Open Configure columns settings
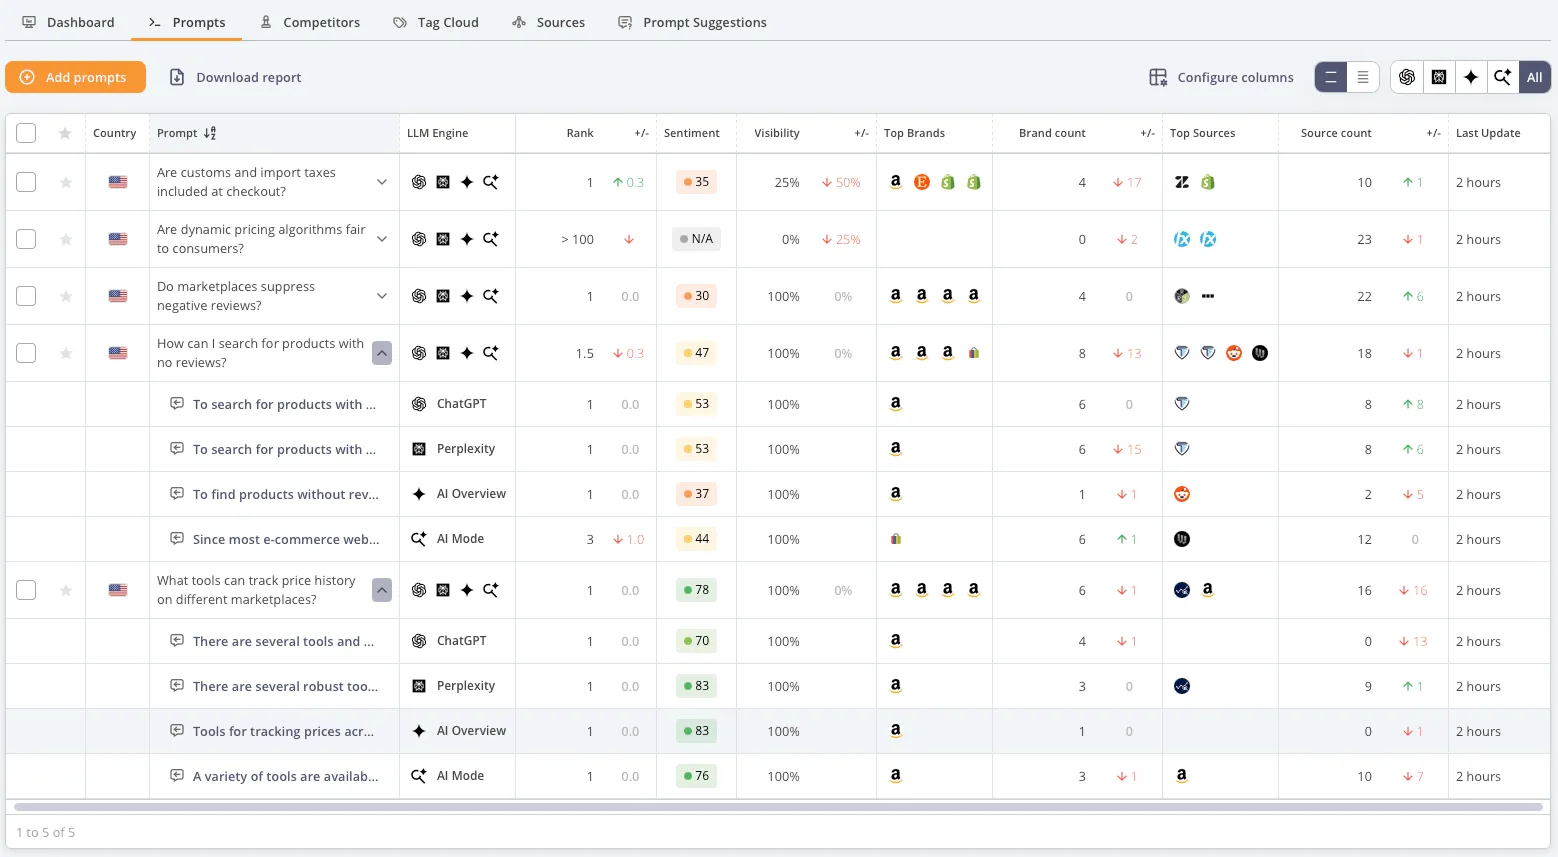The image size is (1558, 857). (1221, 77)
